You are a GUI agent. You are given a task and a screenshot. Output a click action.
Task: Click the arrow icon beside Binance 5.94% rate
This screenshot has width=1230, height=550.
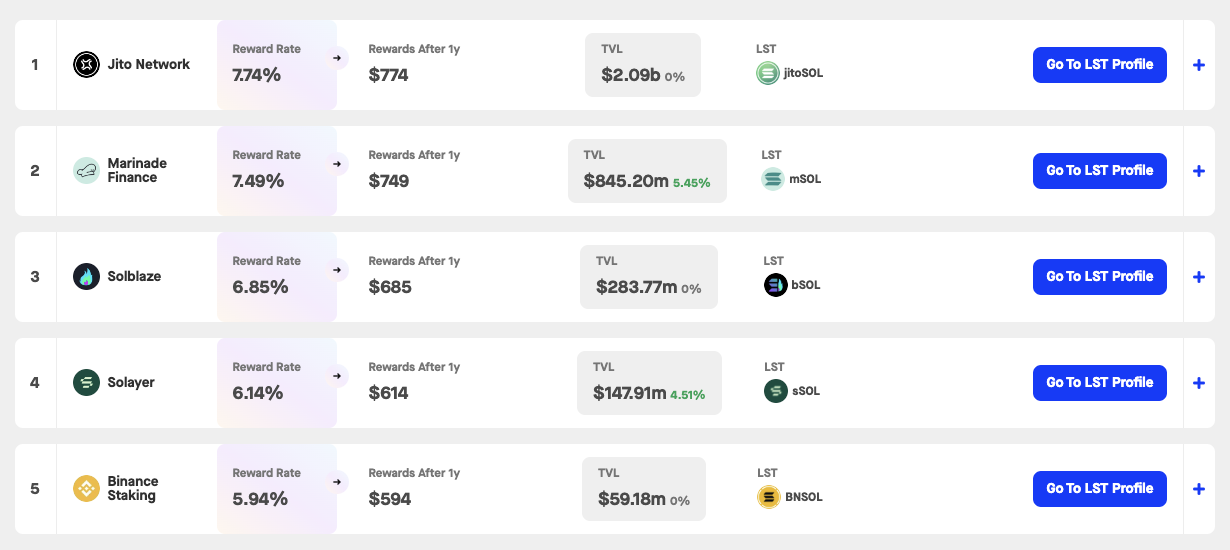click(337, 482)
